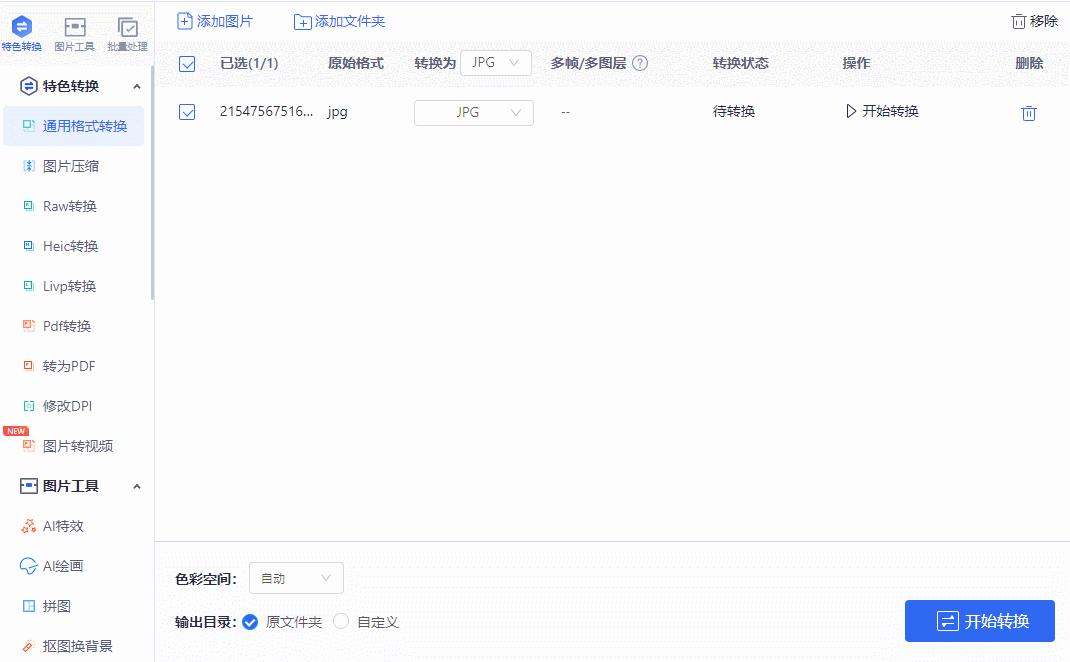Select 通用格式转换 in sidebar

[74, 126]
